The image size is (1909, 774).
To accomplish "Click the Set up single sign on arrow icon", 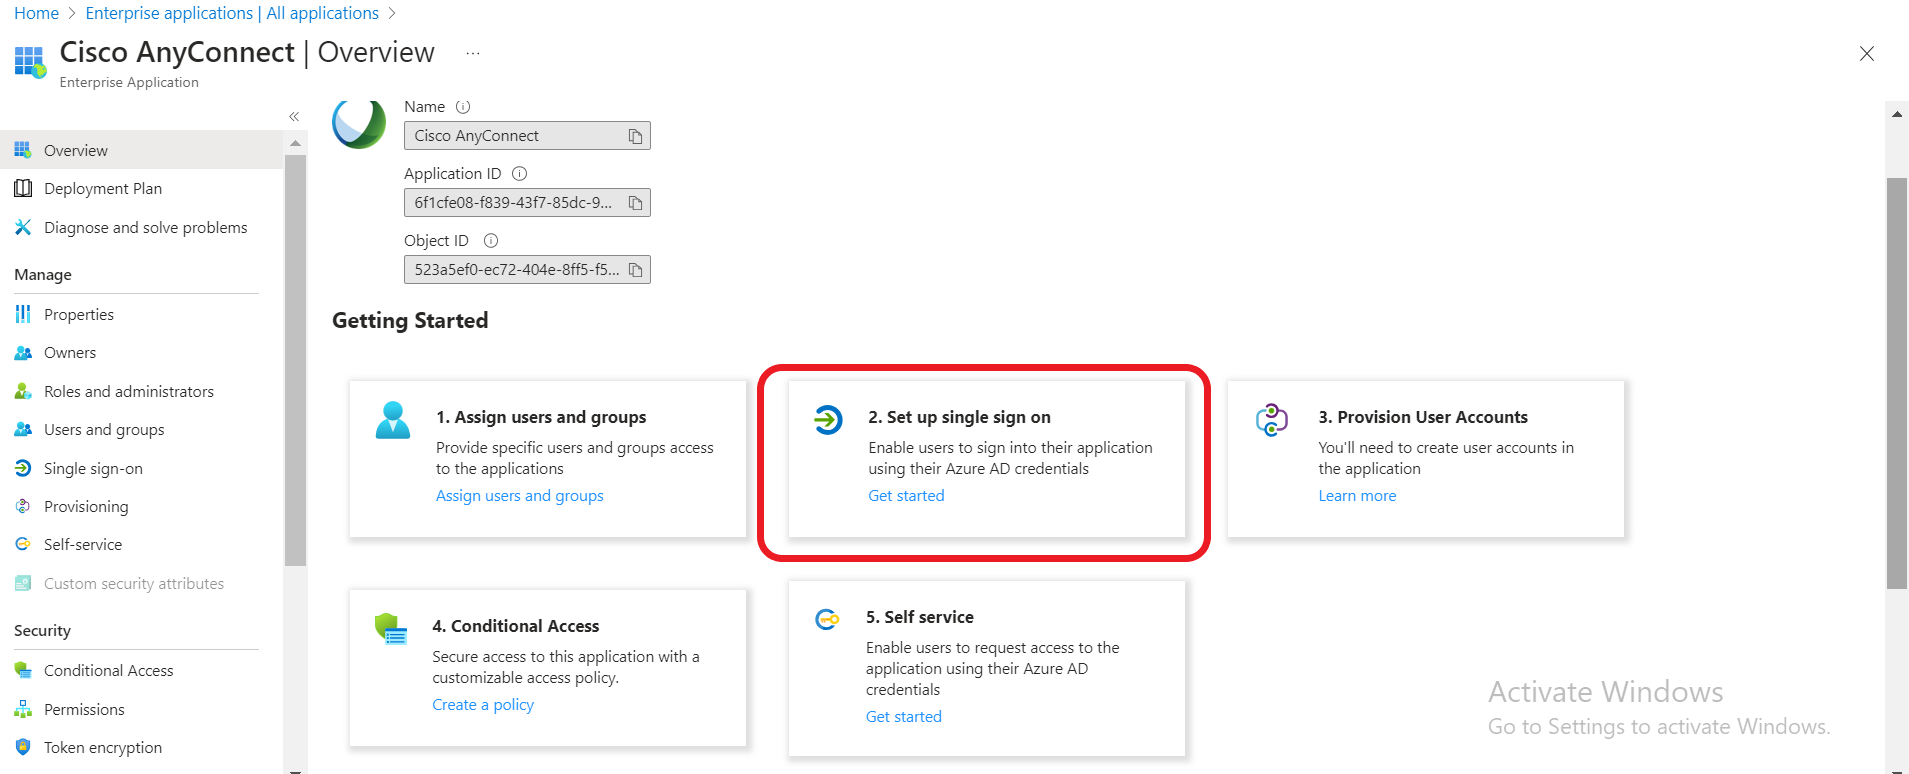I will (x=828, y=420).
